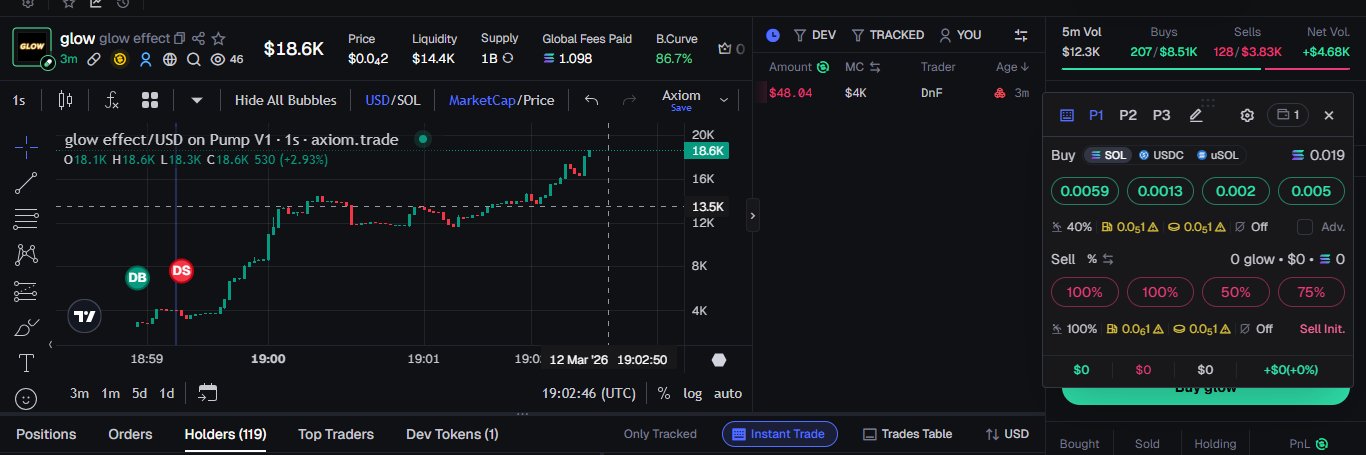Refresh the 1B supply value
The width and height of the screenshot is (1366, 455).
(508, 58)
